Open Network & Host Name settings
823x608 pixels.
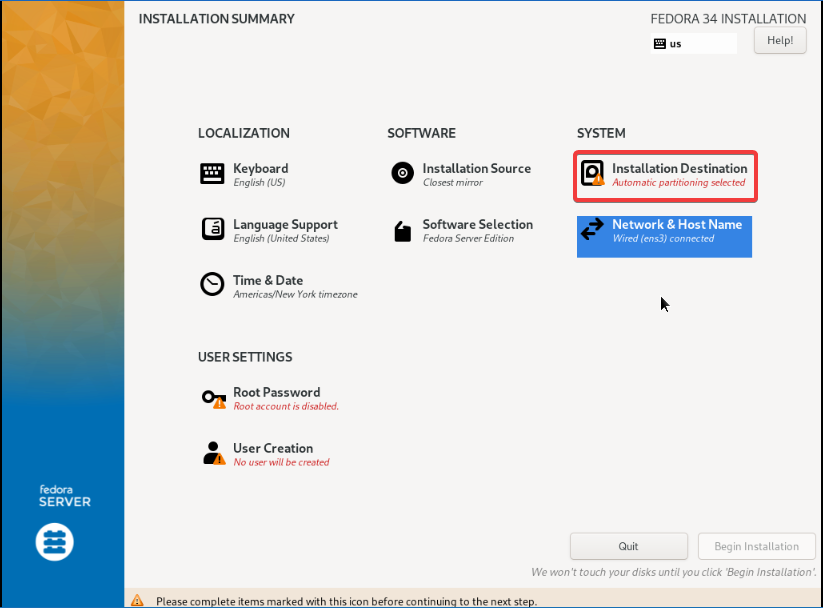pos(677,225)
